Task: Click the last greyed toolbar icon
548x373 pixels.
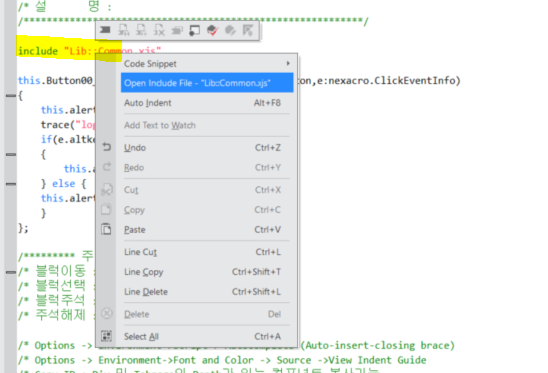Action: pyautogui.click(x=248, y=30)
